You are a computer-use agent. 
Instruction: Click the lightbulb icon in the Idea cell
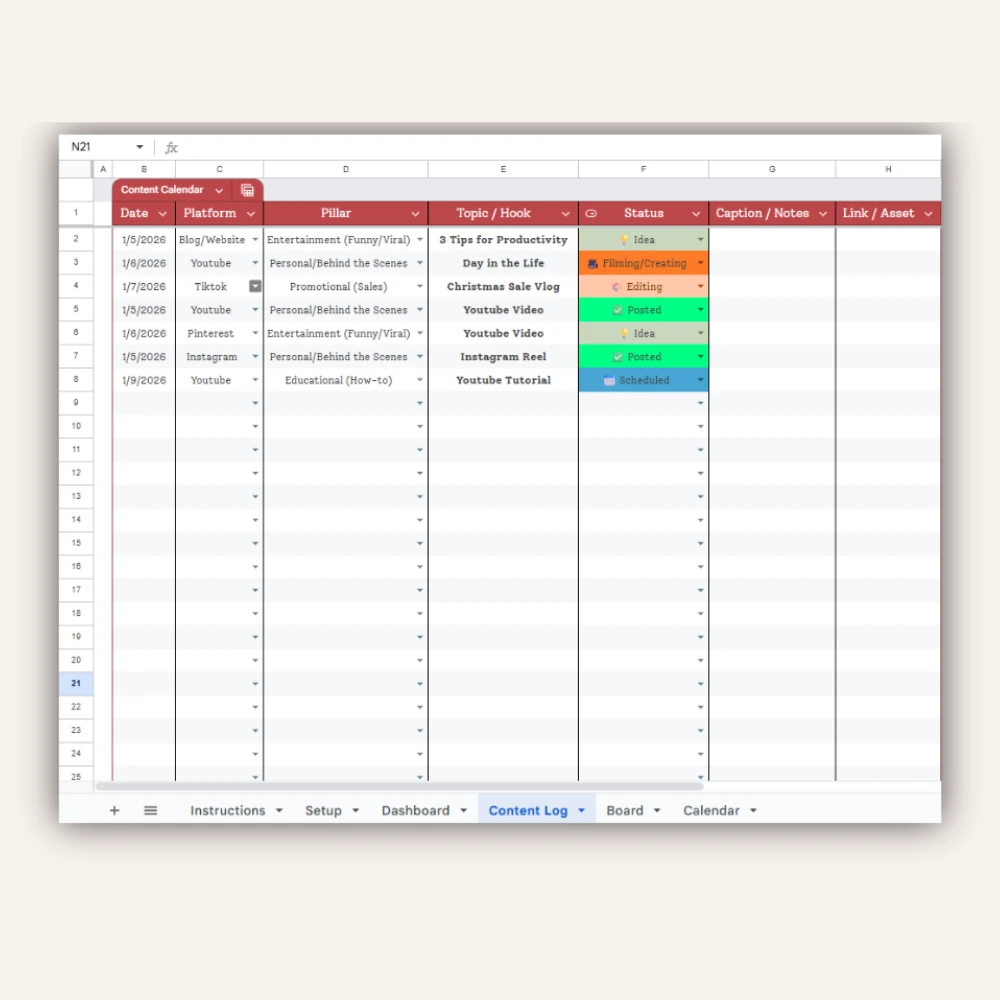pos(622,239)
